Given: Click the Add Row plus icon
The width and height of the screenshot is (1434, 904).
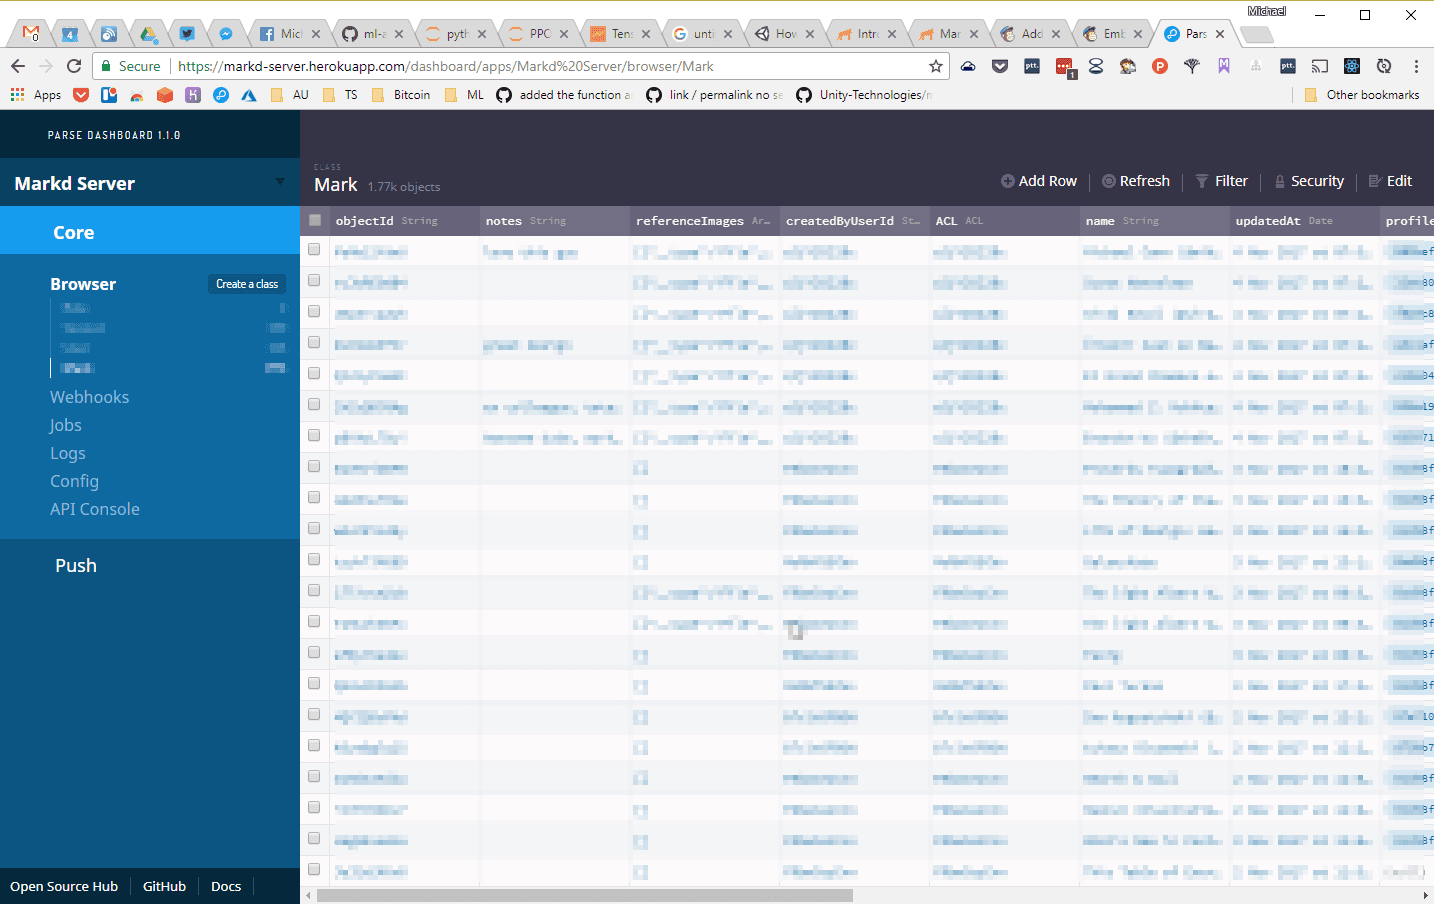Looking at the screenshot, I should click(x=1008, y=181).
